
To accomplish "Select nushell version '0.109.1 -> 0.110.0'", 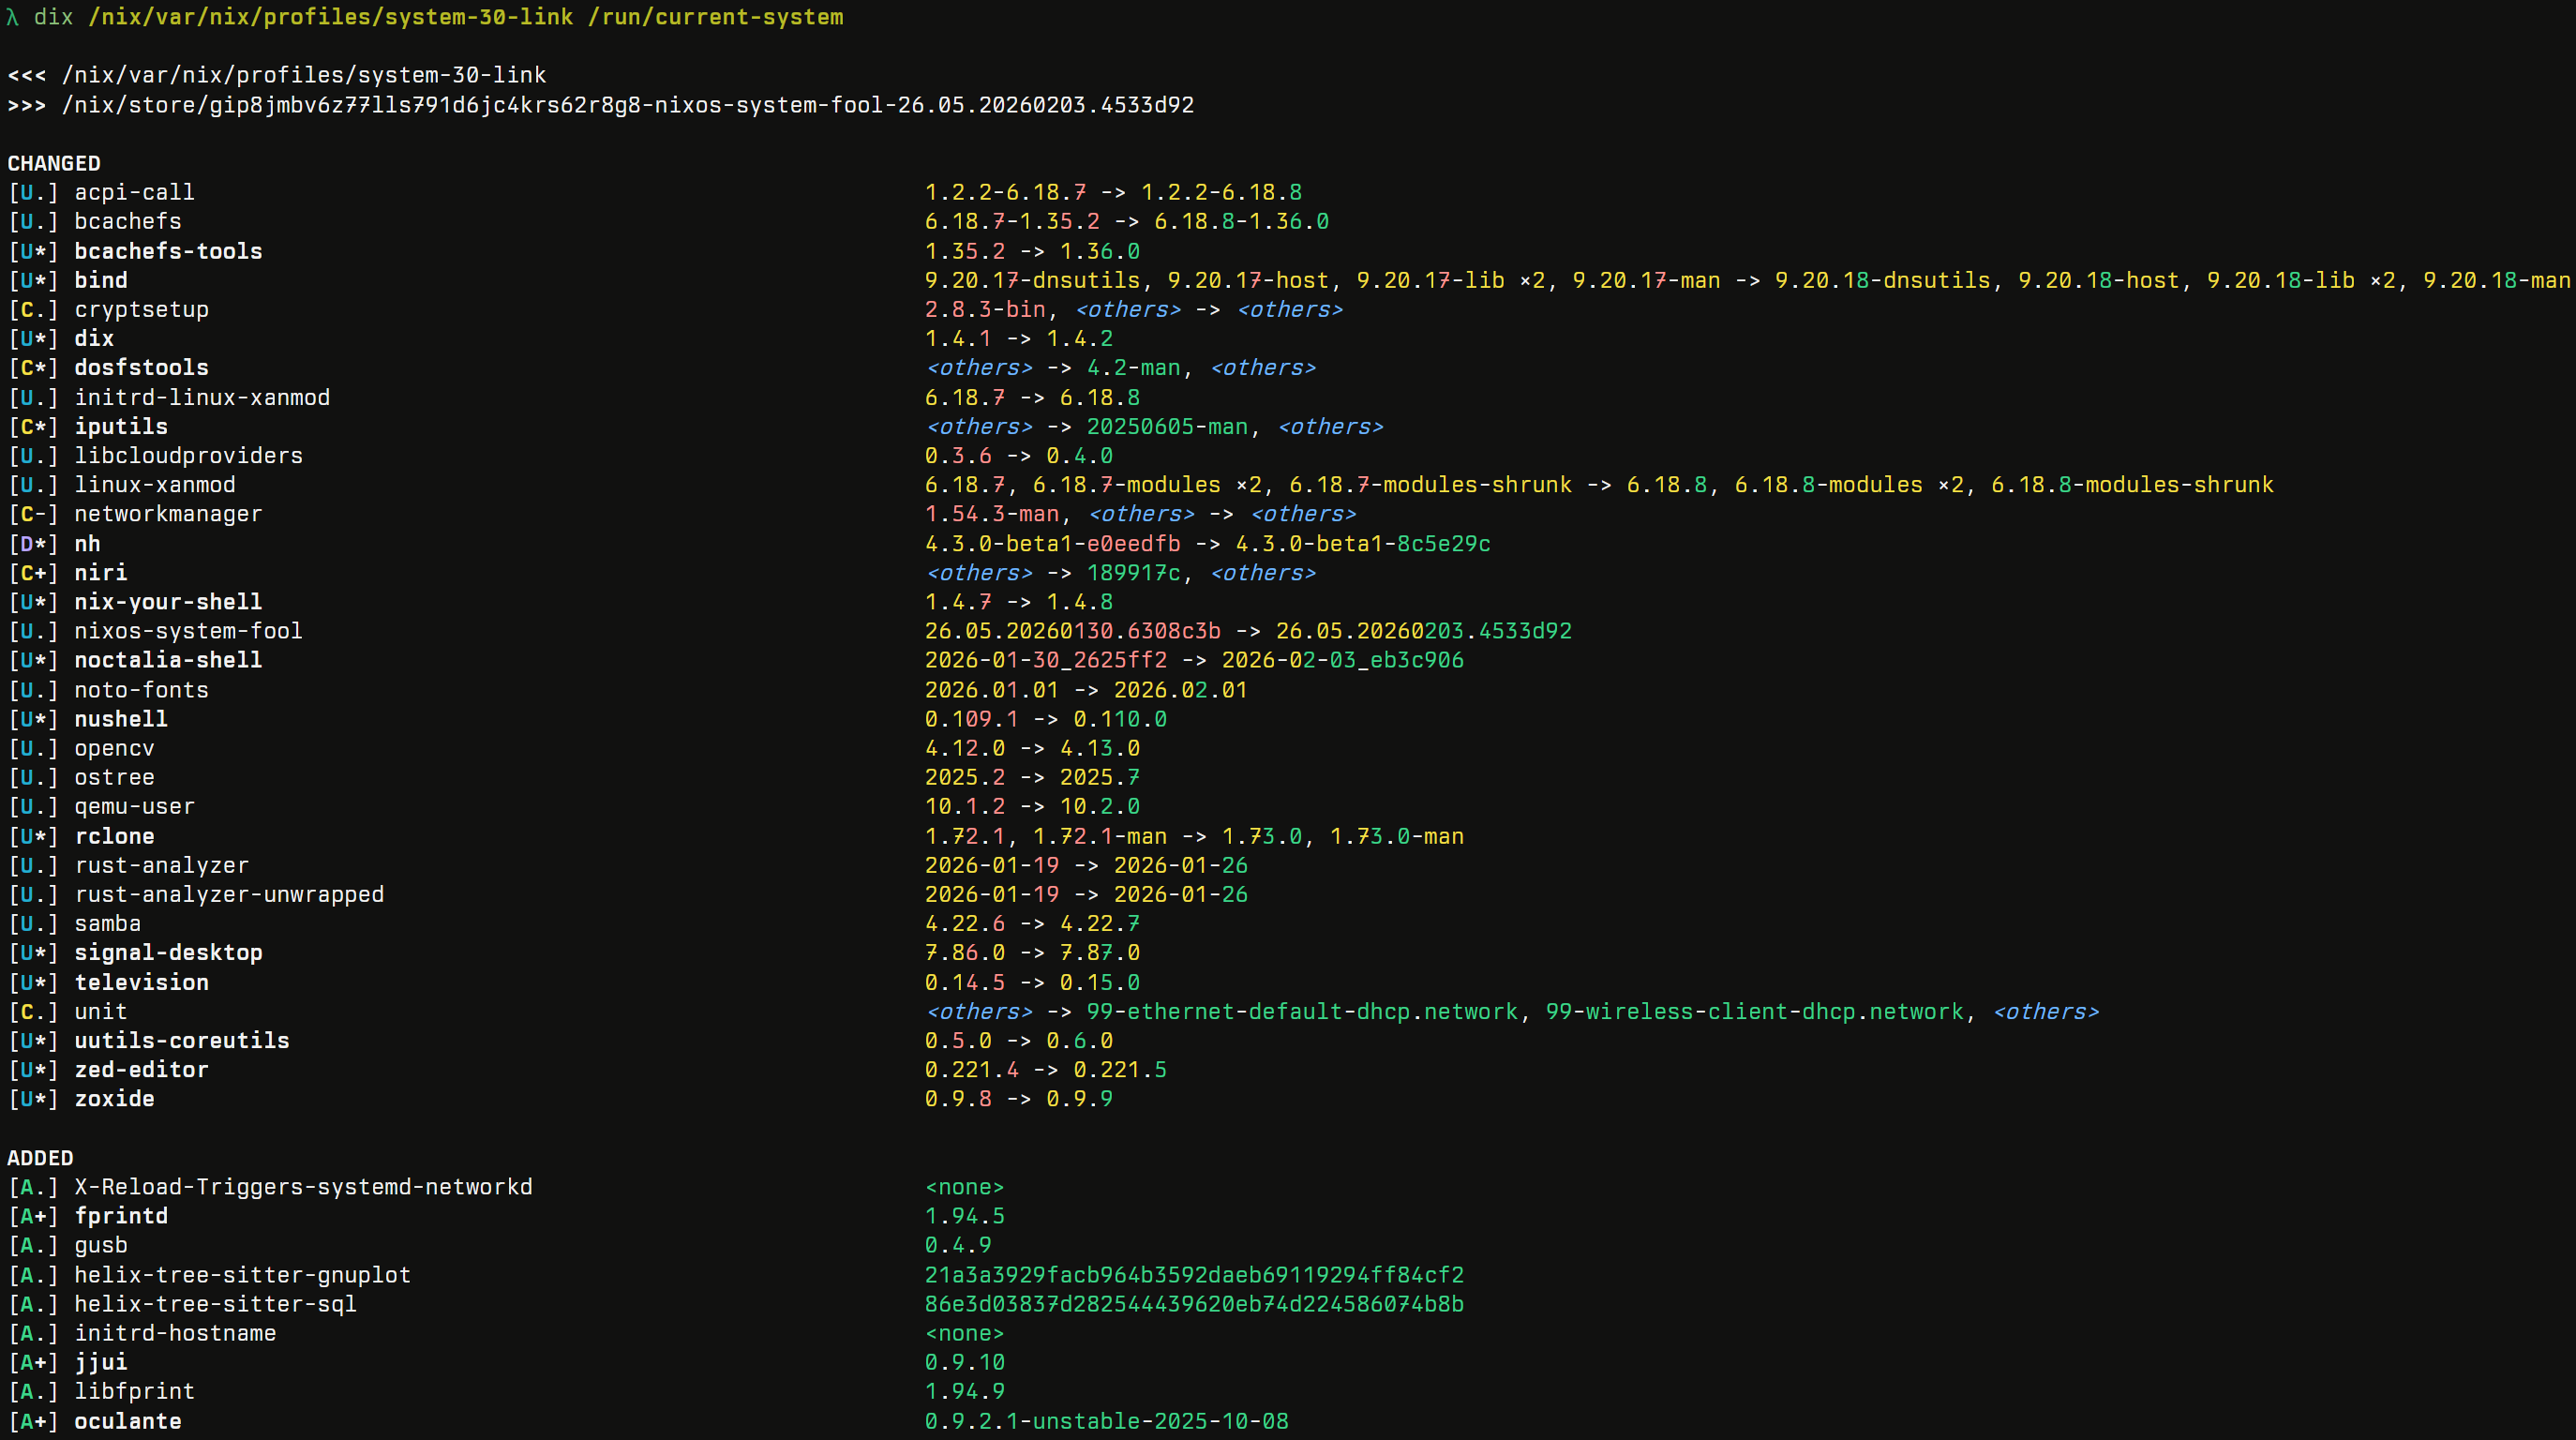I will [x=1046, y=719].
